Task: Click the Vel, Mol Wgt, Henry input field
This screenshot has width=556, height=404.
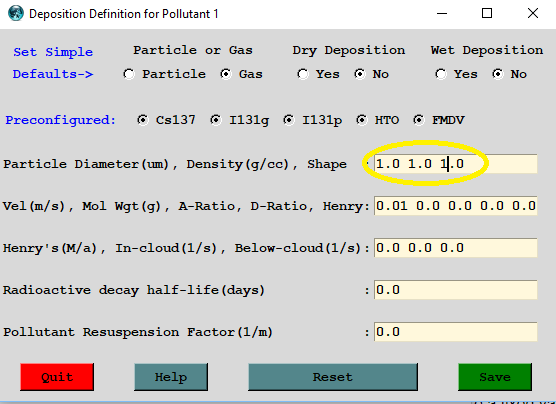Action: point(456,206)
